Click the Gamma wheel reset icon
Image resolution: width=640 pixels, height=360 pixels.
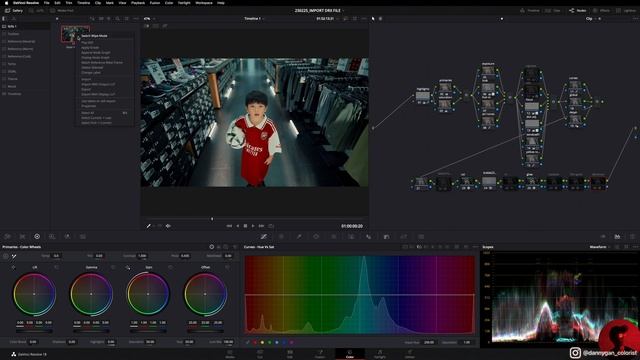(113, 267)
